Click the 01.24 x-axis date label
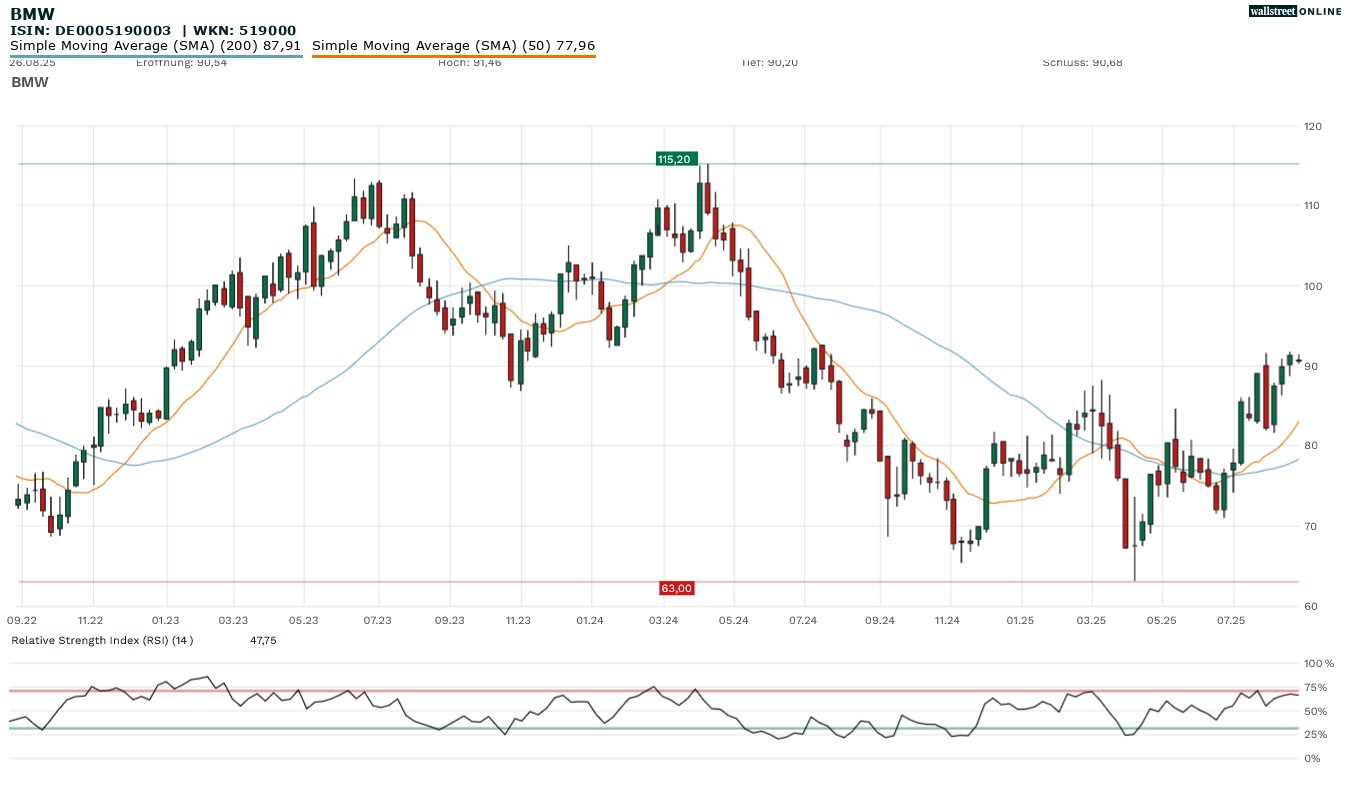Image resolution: width=1349 pixels, height=786 pixels. point(590,621)
